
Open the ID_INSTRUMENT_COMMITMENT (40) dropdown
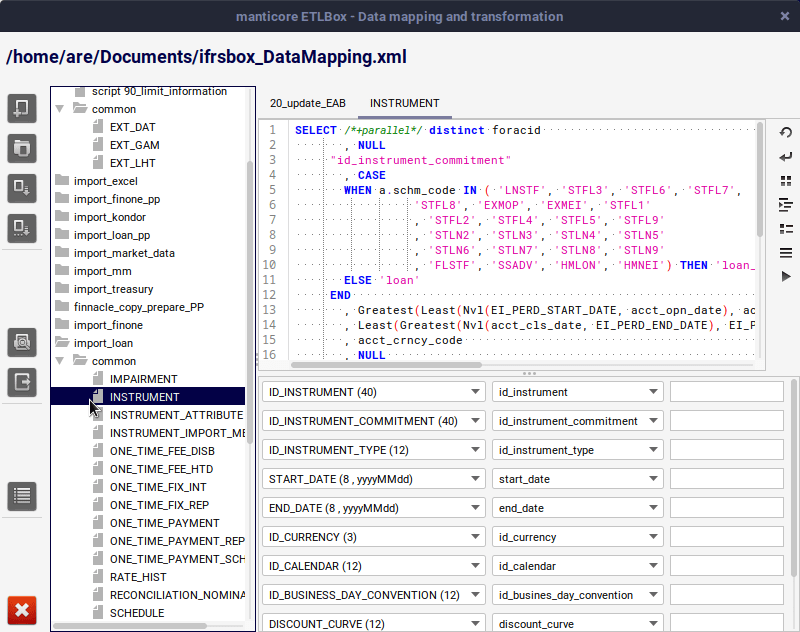pyautogui.click(x=374, y=421)
